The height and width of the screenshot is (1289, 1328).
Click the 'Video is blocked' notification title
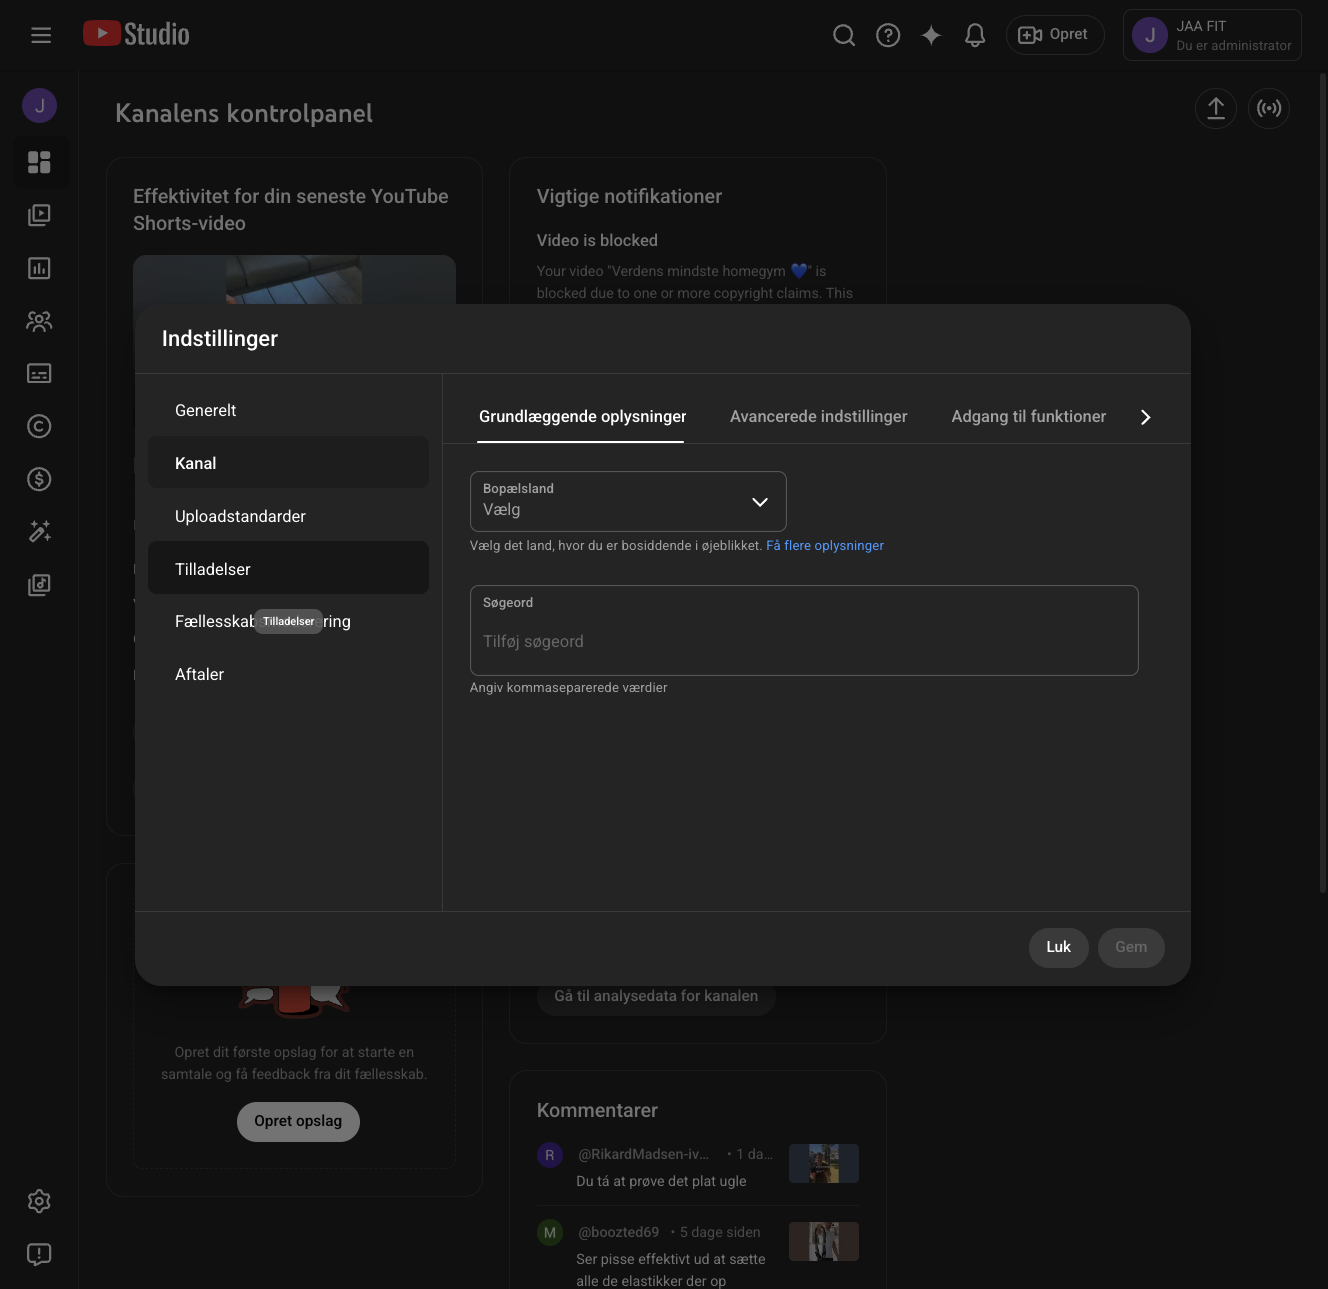pyautogui.click(x=597, y=240)
